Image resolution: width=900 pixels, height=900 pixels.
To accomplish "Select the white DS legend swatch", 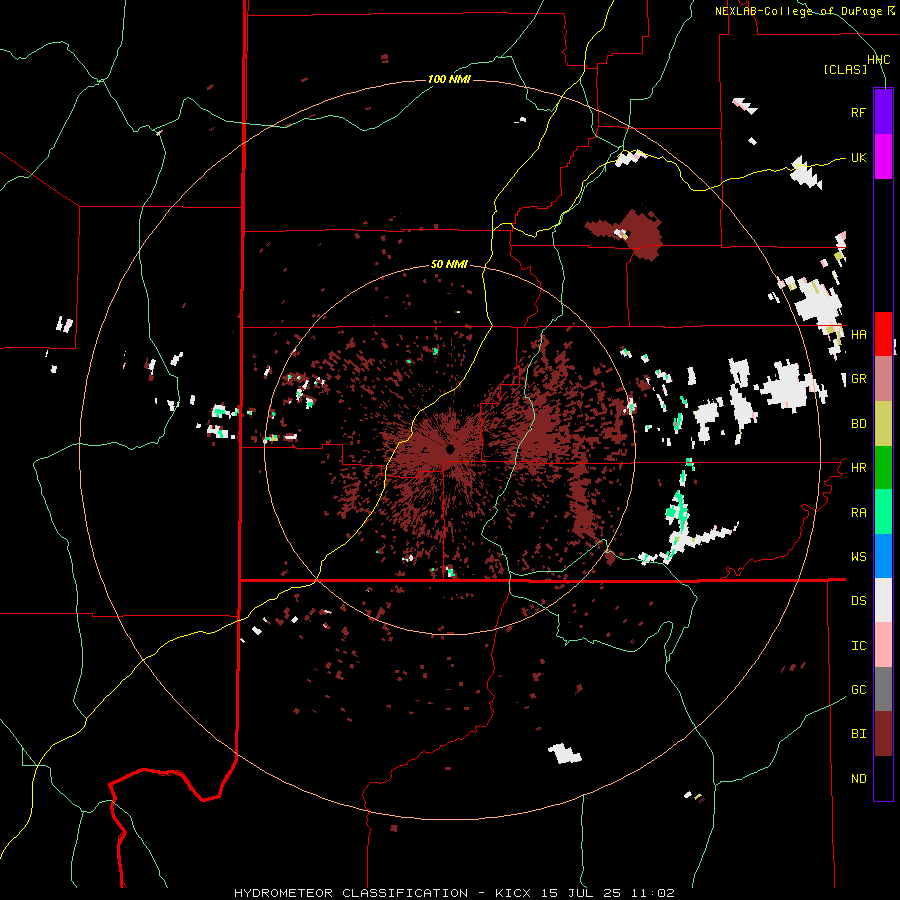I will coord(883,600).
